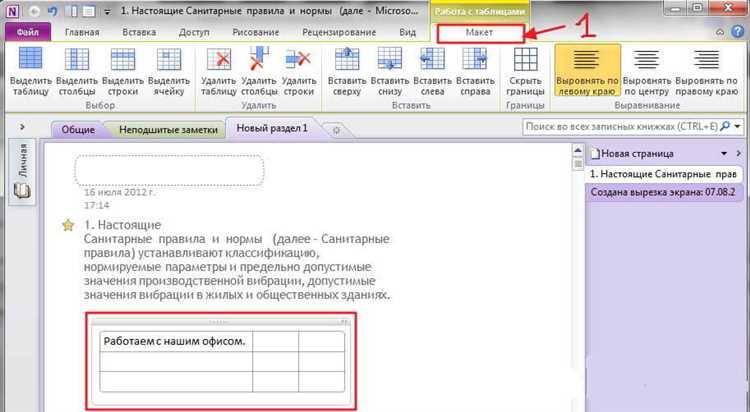Click the empty page title box
This screenshot has width=750, height=412.
point(169,170)
